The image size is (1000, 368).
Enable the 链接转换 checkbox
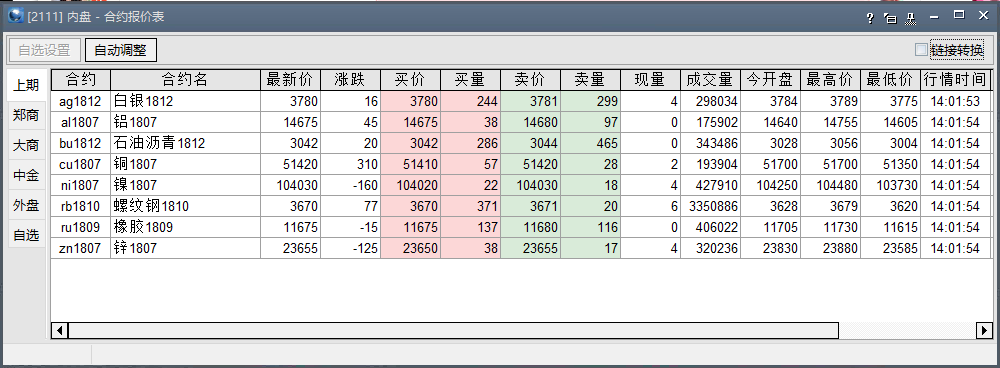click(921, 50)
